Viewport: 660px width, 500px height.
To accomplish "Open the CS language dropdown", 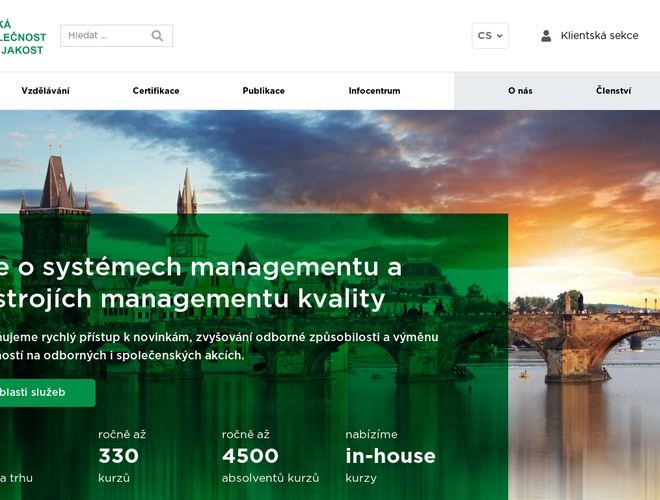I will (x=490, y=36).
